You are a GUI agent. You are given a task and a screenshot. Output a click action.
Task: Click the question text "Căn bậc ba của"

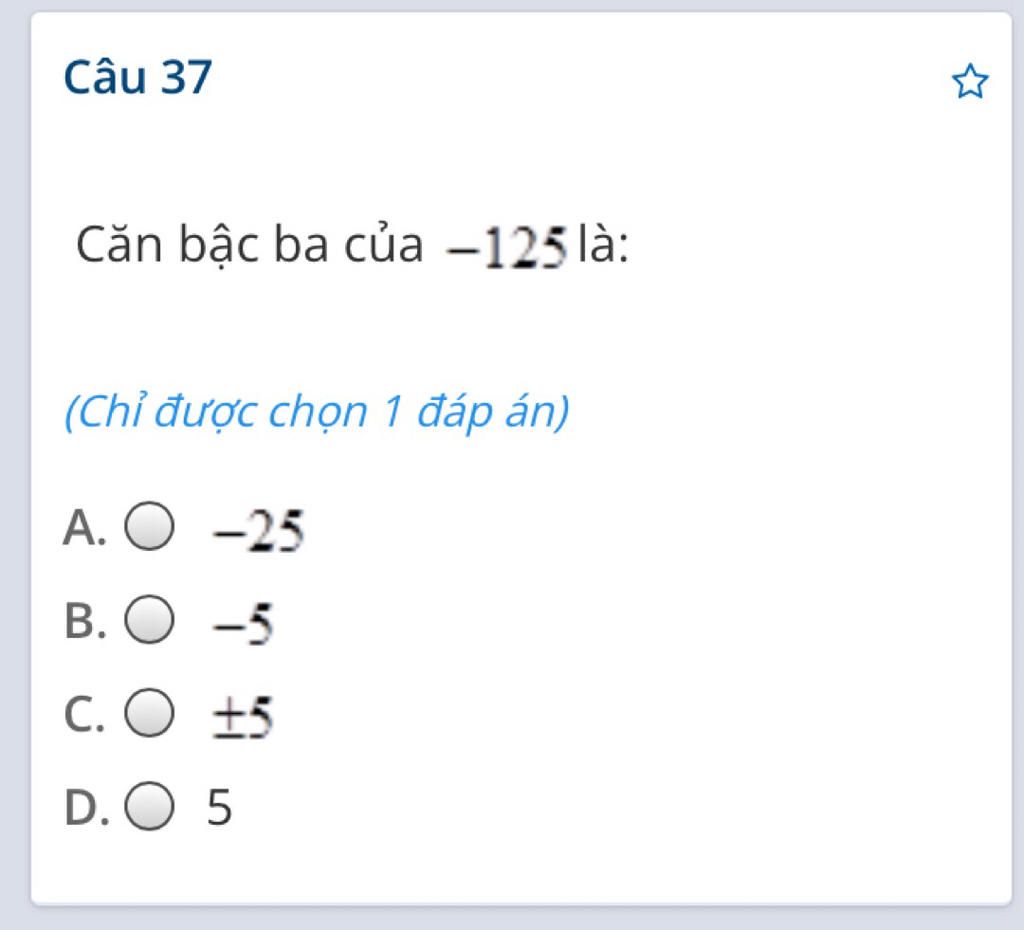click(x=250, y=247)
